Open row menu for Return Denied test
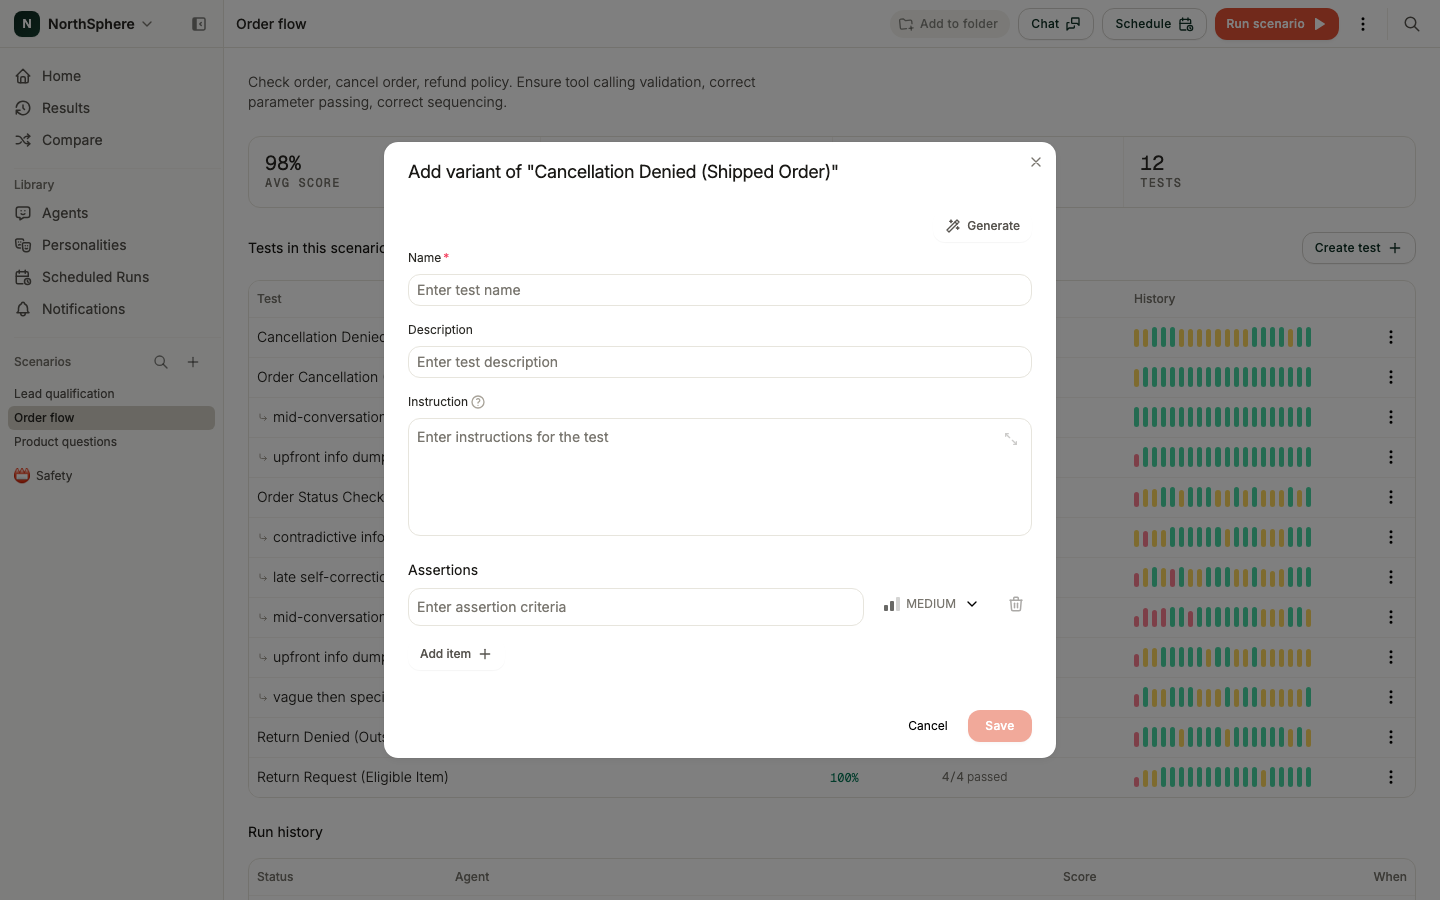Image resolution: width=1440 pixels, height=900 pixels. tap(1391, 737)
